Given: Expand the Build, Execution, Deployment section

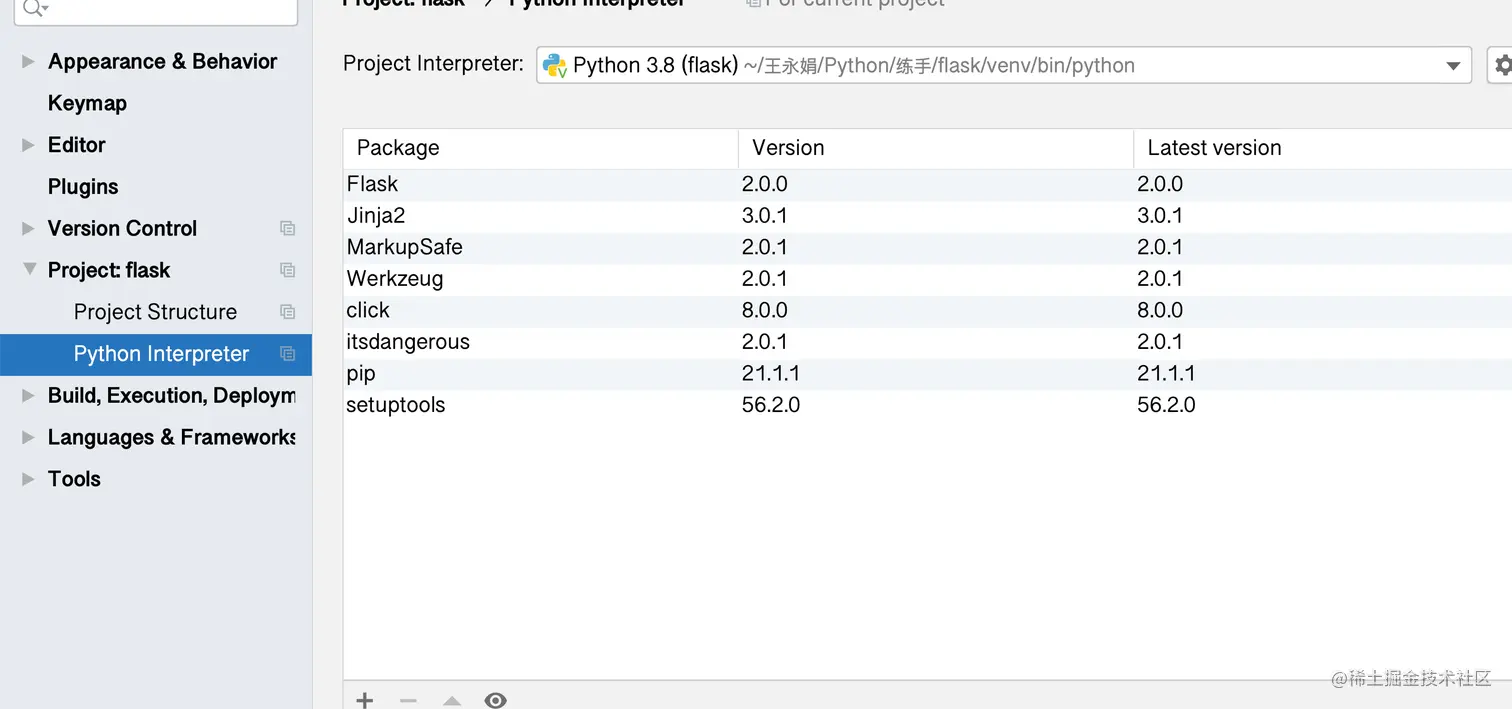Looking at the screenshot, I should point(28,396).
